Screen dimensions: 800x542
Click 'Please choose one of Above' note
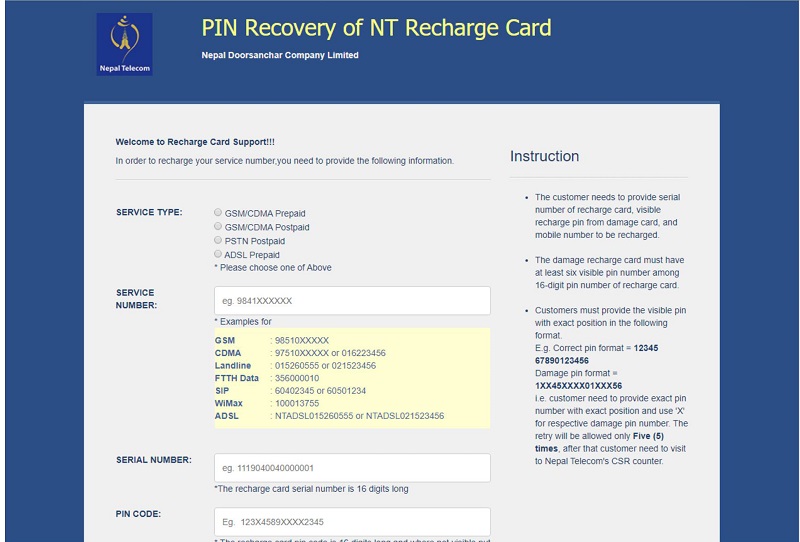click(273, 267)
